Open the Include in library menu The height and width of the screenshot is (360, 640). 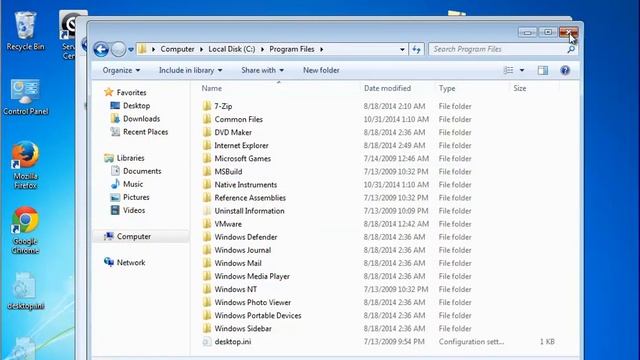pyautogui.click(x=190, y=70)
